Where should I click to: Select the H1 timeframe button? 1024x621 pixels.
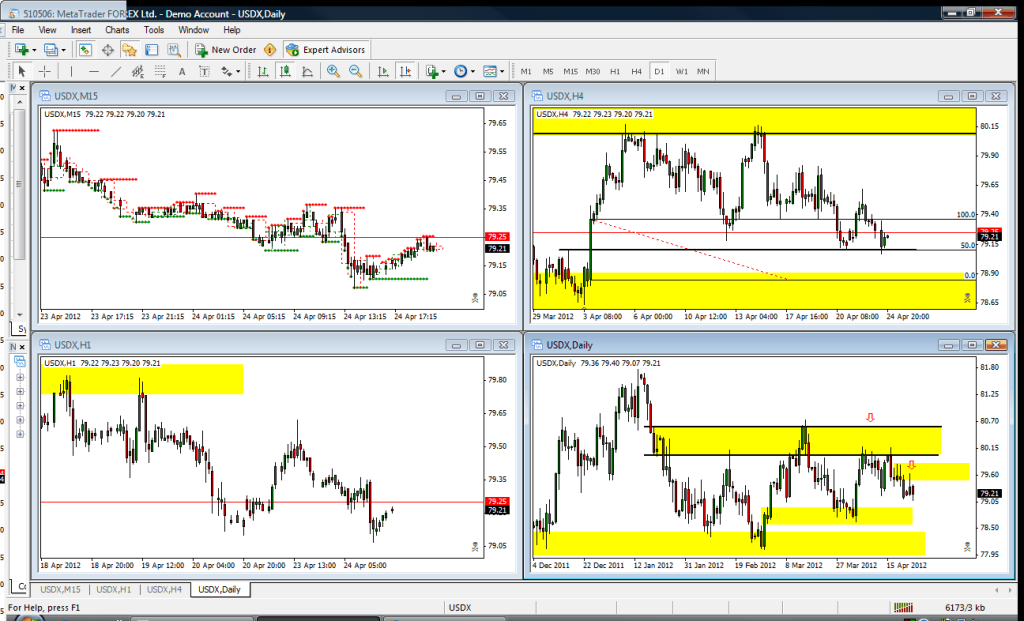[x=615, y=71]
